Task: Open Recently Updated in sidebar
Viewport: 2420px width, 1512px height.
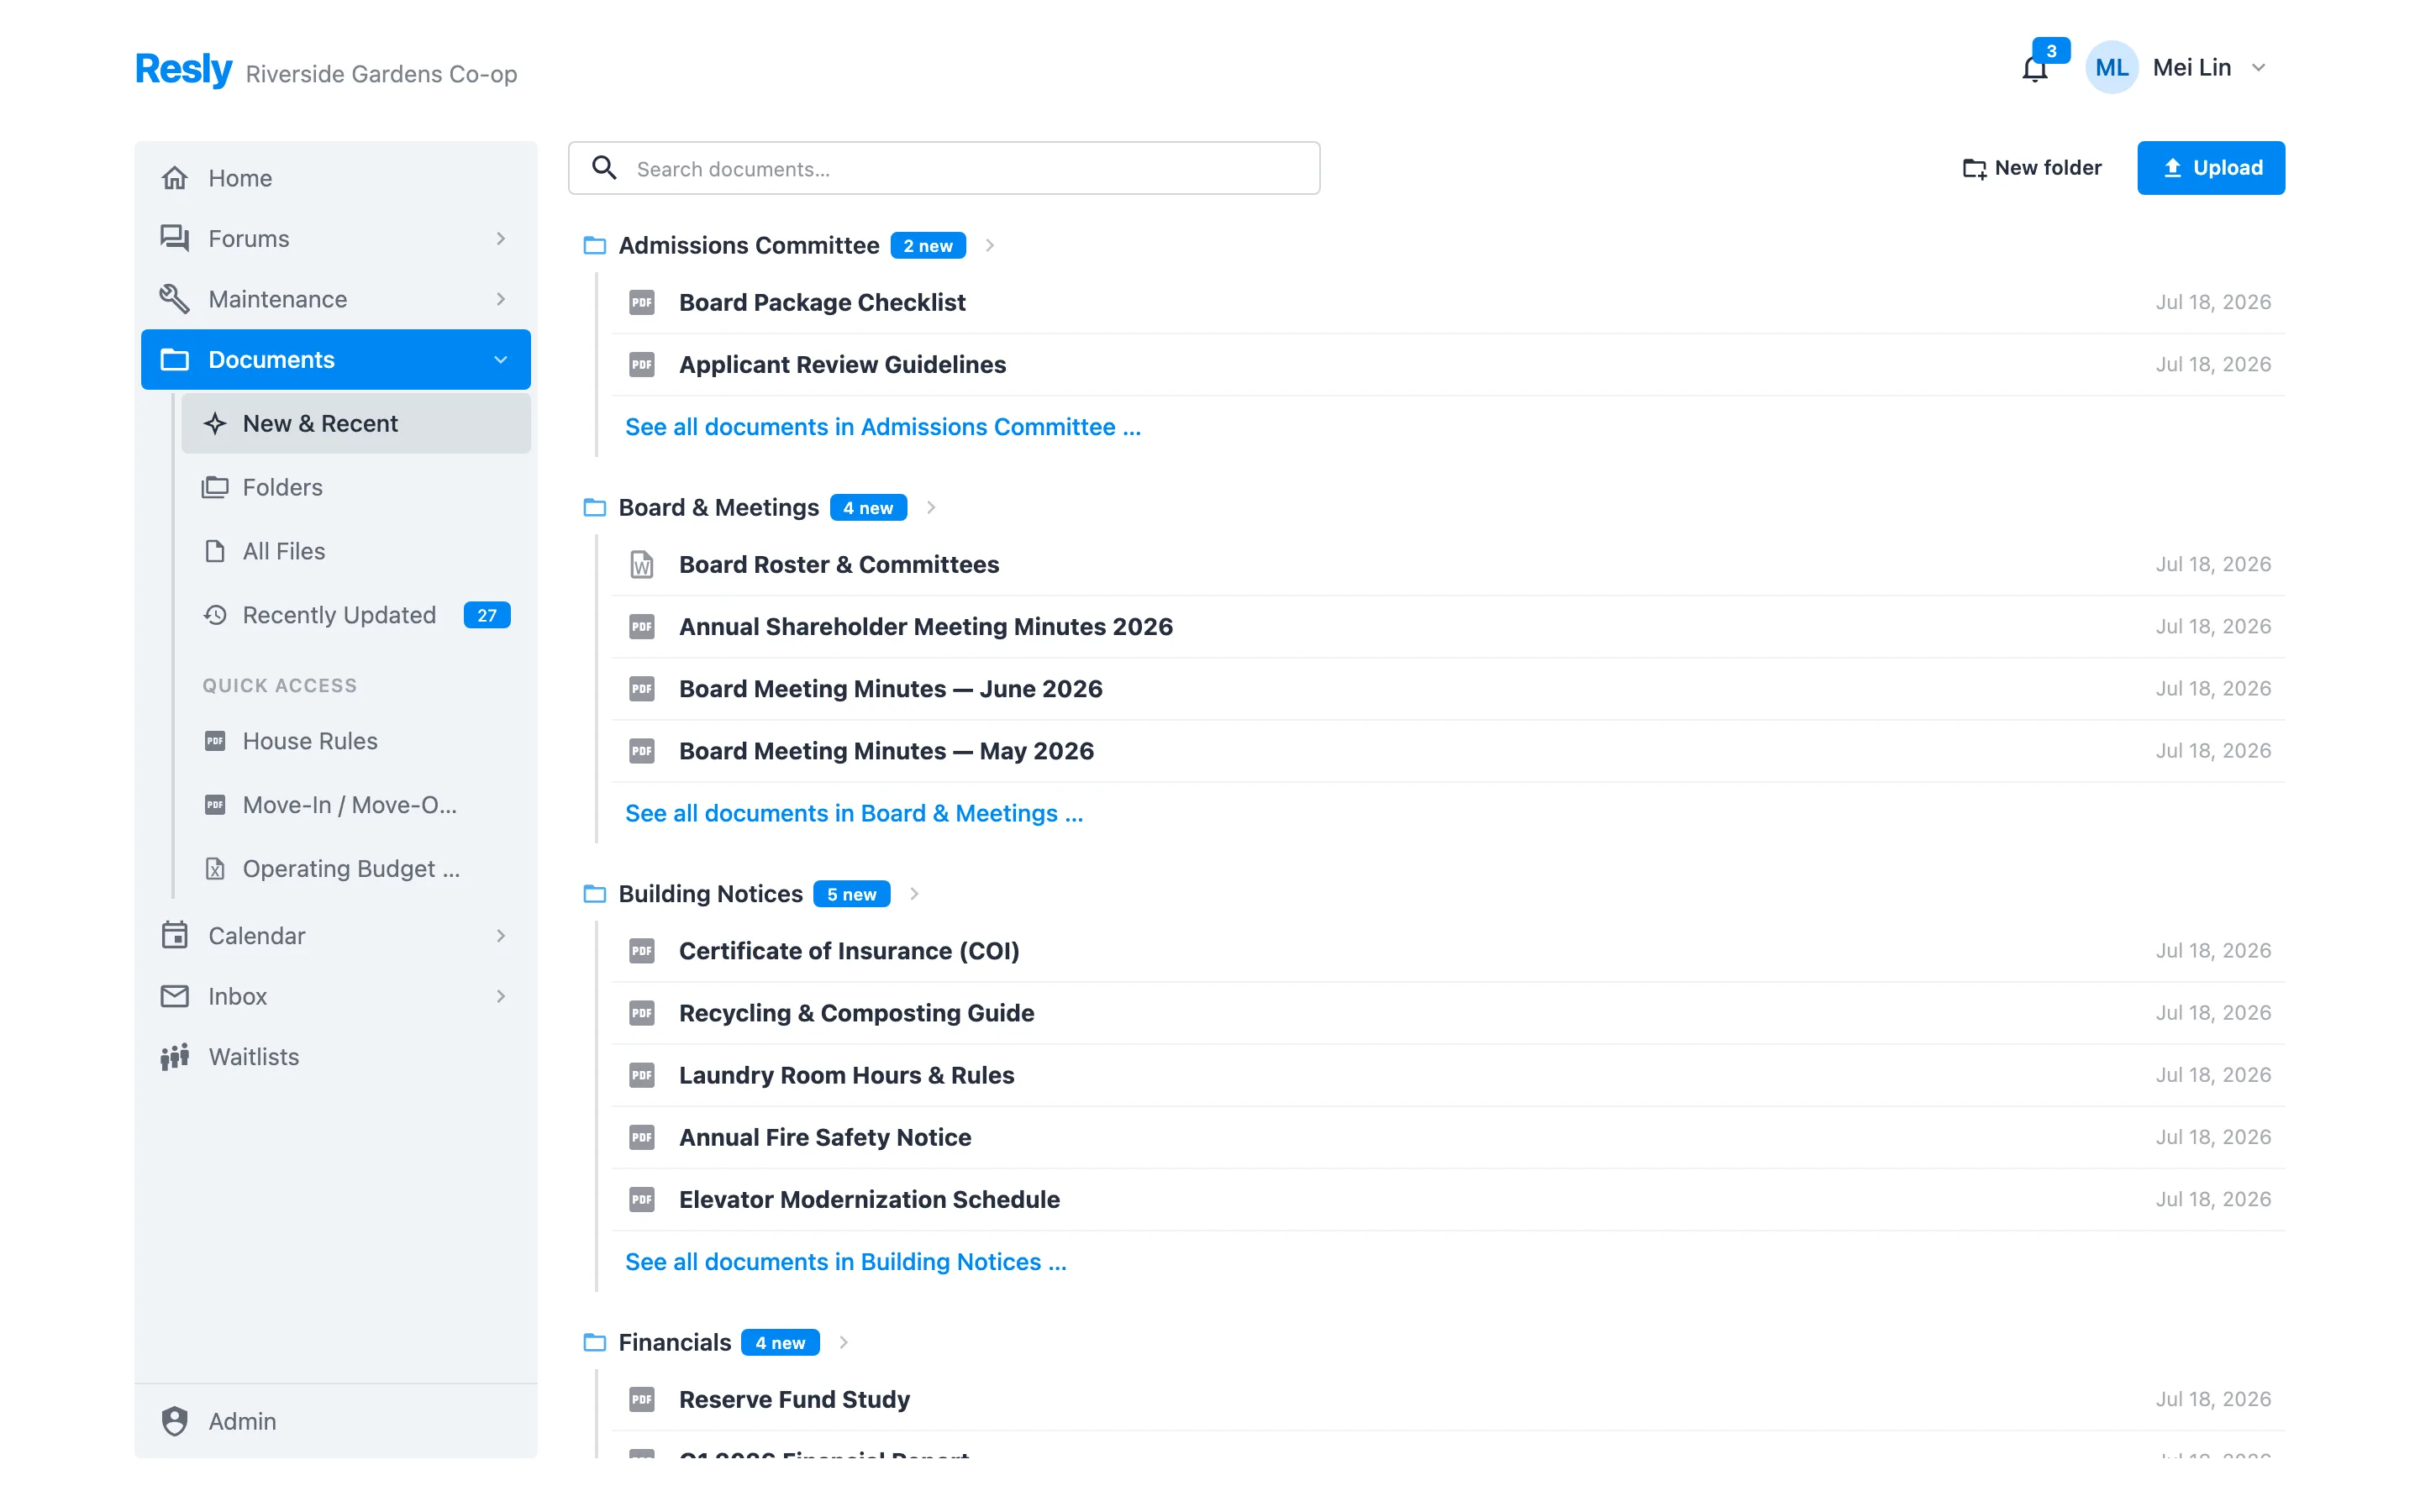Action: click(x=356, y=615)
